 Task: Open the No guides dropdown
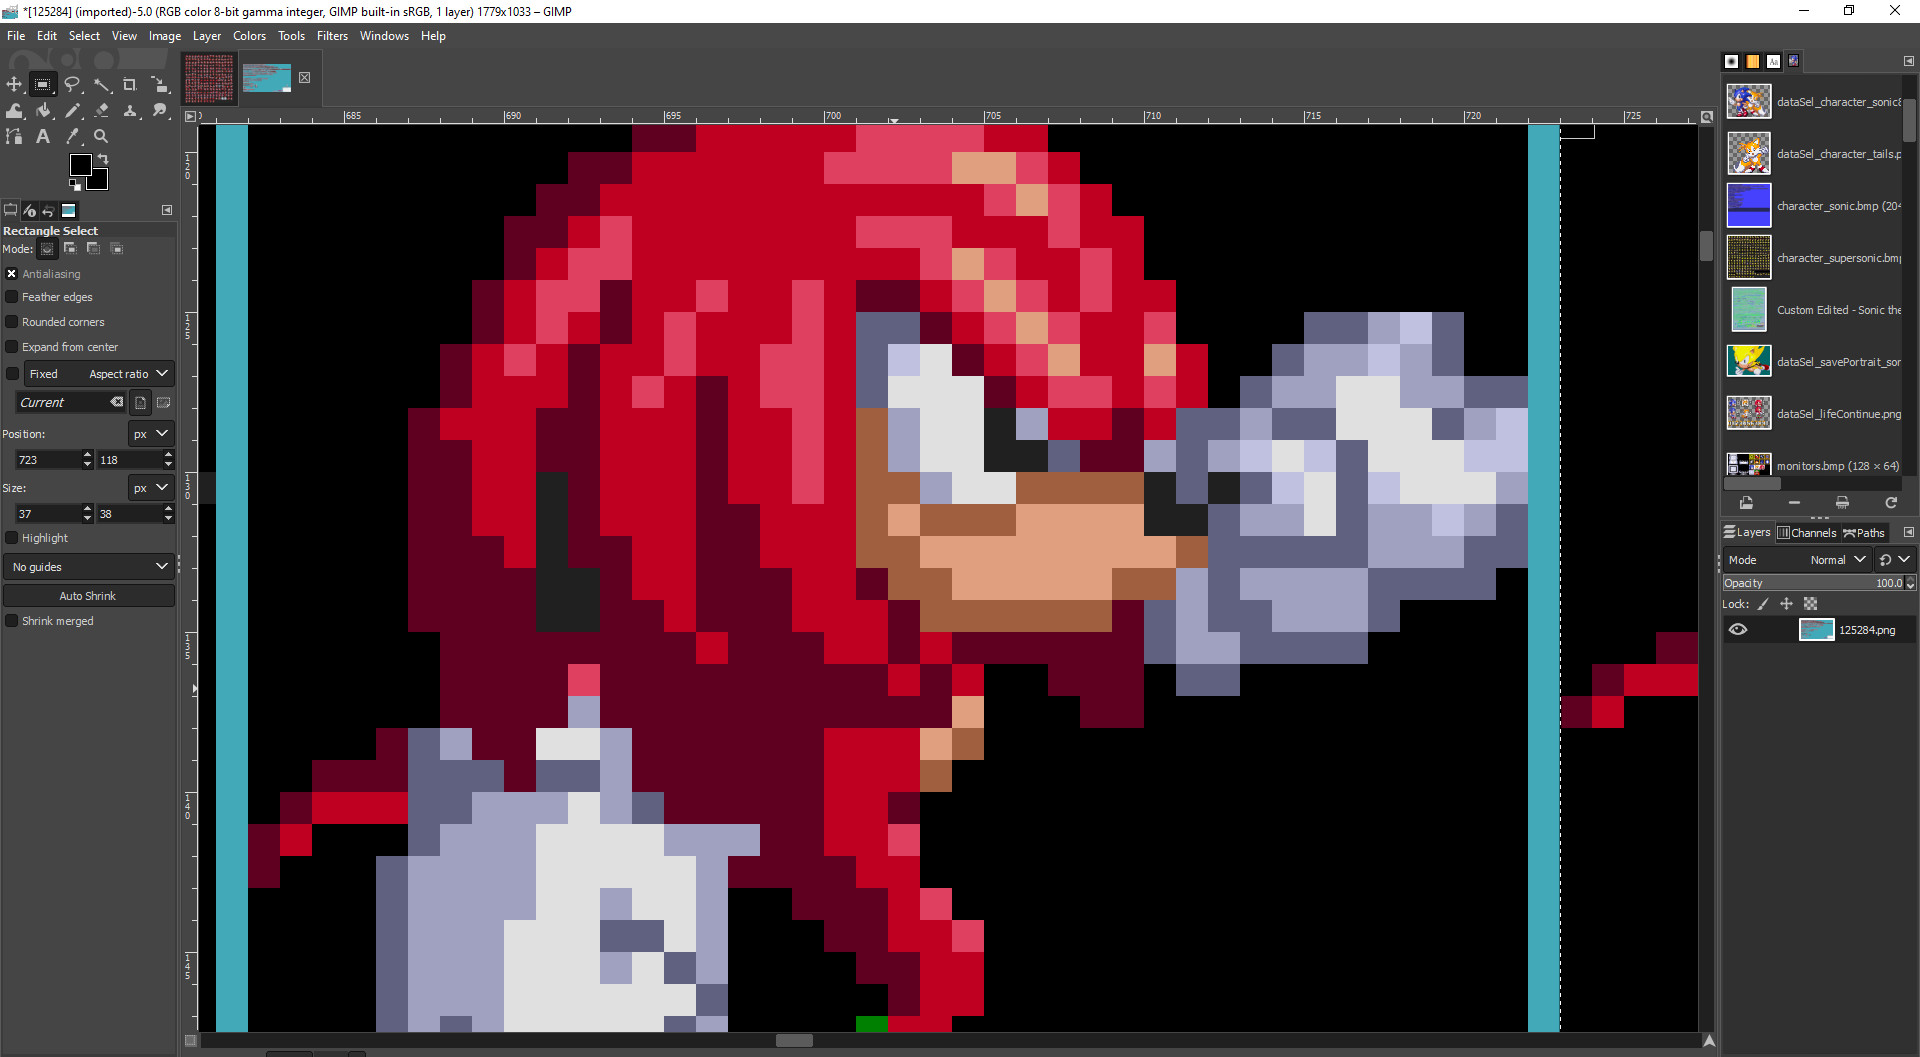click(88, 566)
